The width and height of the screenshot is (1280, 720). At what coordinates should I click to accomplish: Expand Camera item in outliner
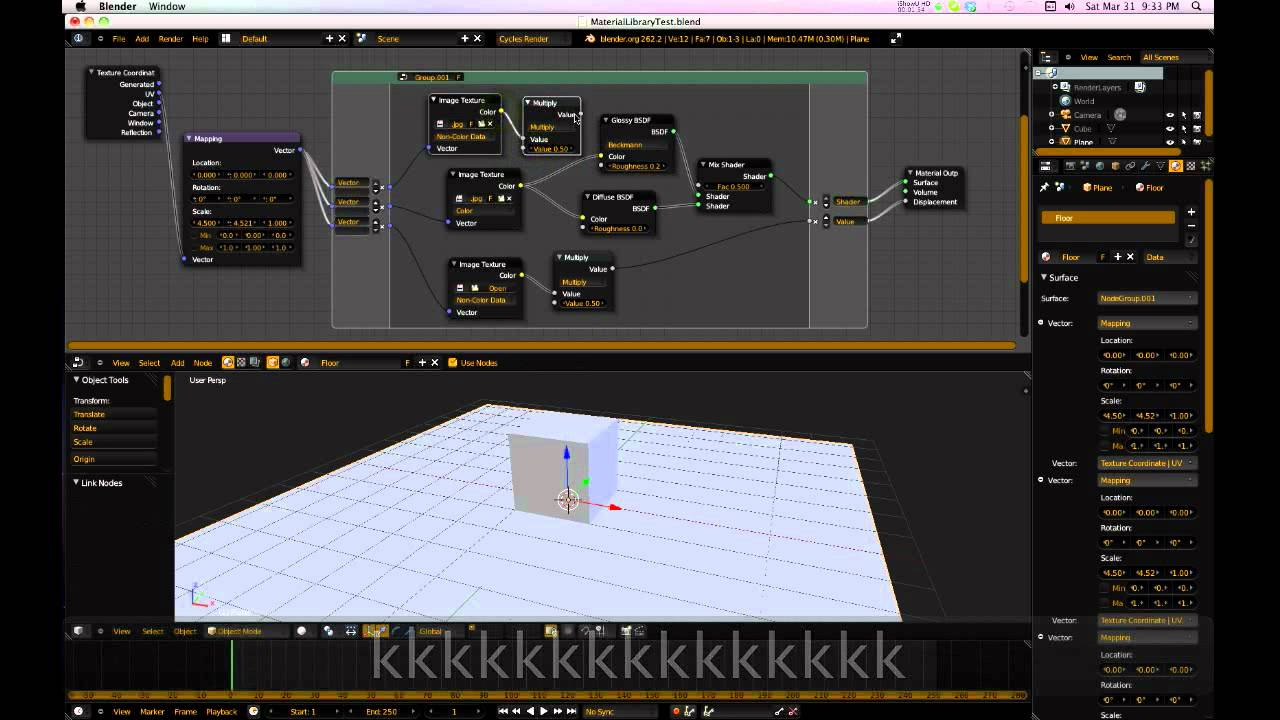pos(1052,114)
